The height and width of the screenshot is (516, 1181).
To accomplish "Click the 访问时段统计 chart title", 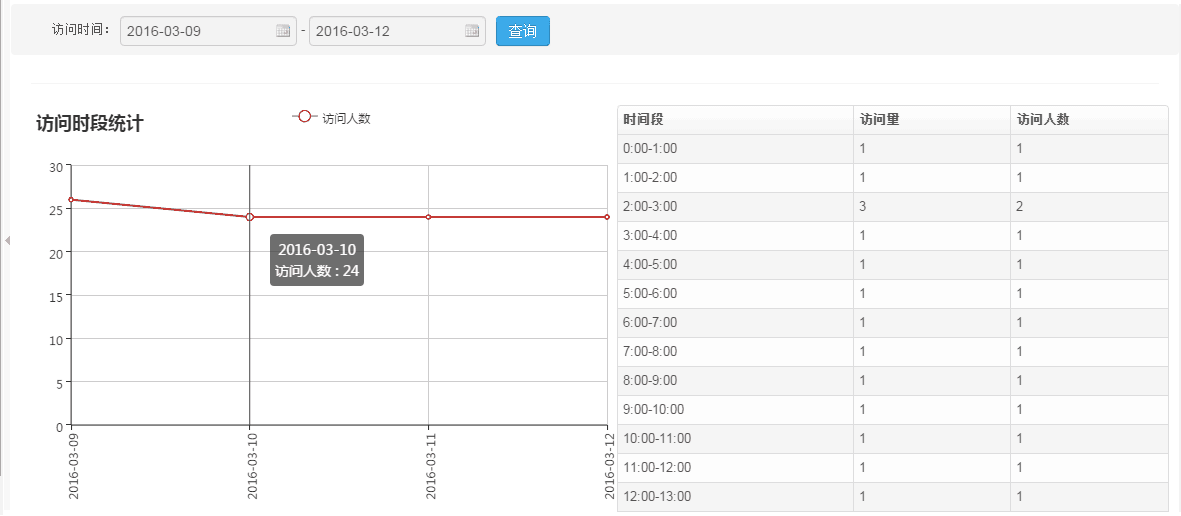I will 90,124.
